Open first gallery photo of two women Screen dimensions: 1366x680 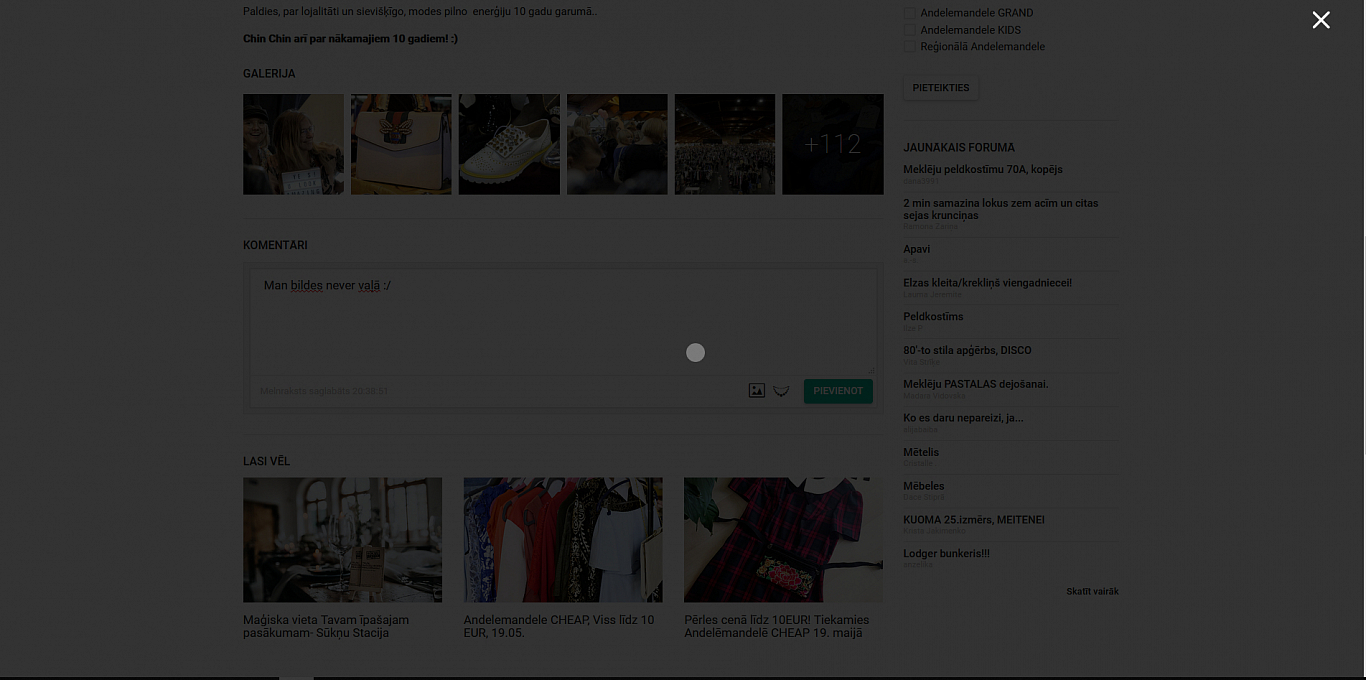pos(293,144)
